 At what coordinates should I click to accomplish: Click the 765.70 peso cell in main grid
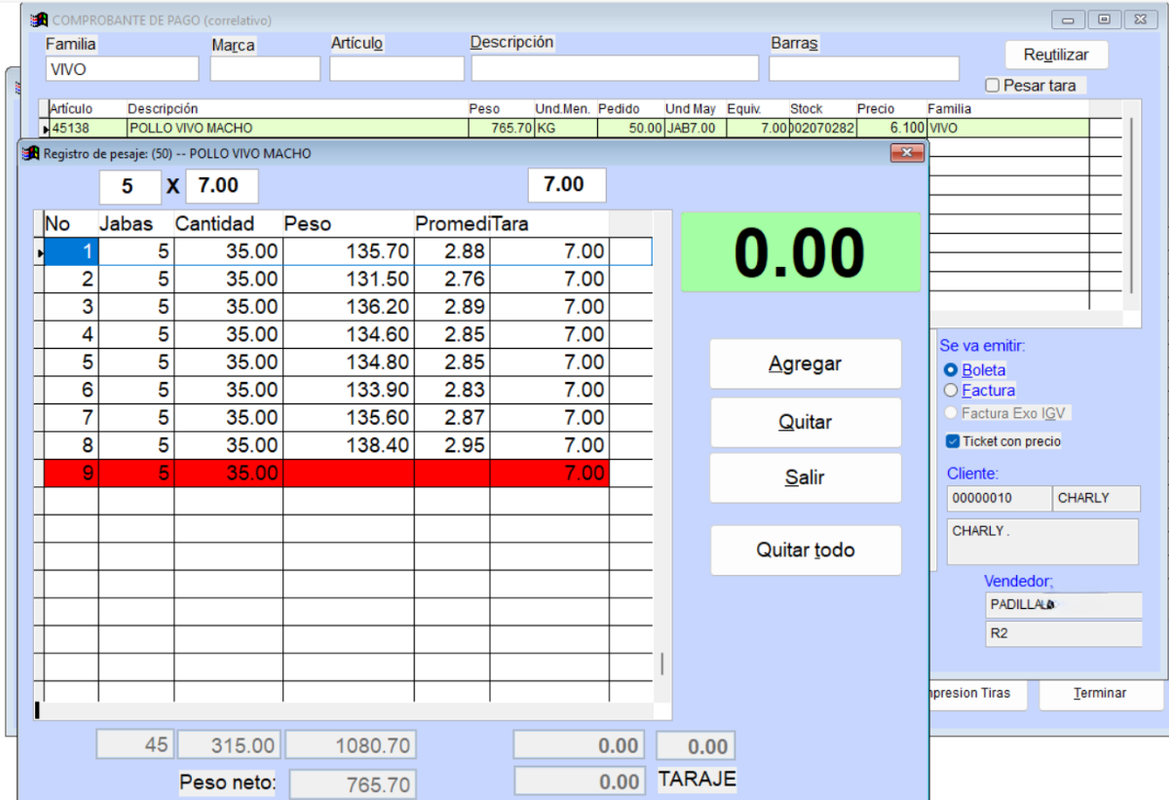(x=501, y=128)
